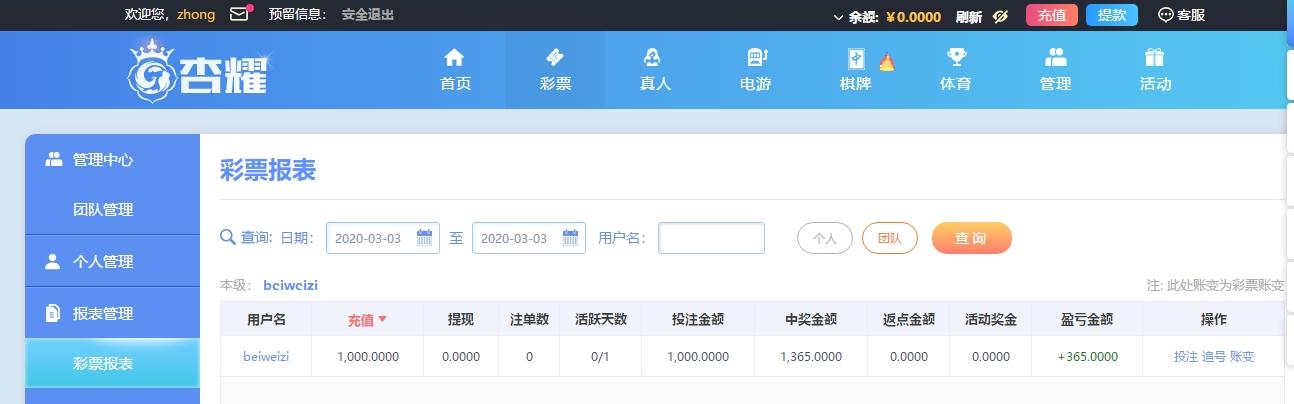The width and height of the screenshot is (1294, 404).
Task: Open 团队管理 in the sidebar
Action: tap(103, 210)
